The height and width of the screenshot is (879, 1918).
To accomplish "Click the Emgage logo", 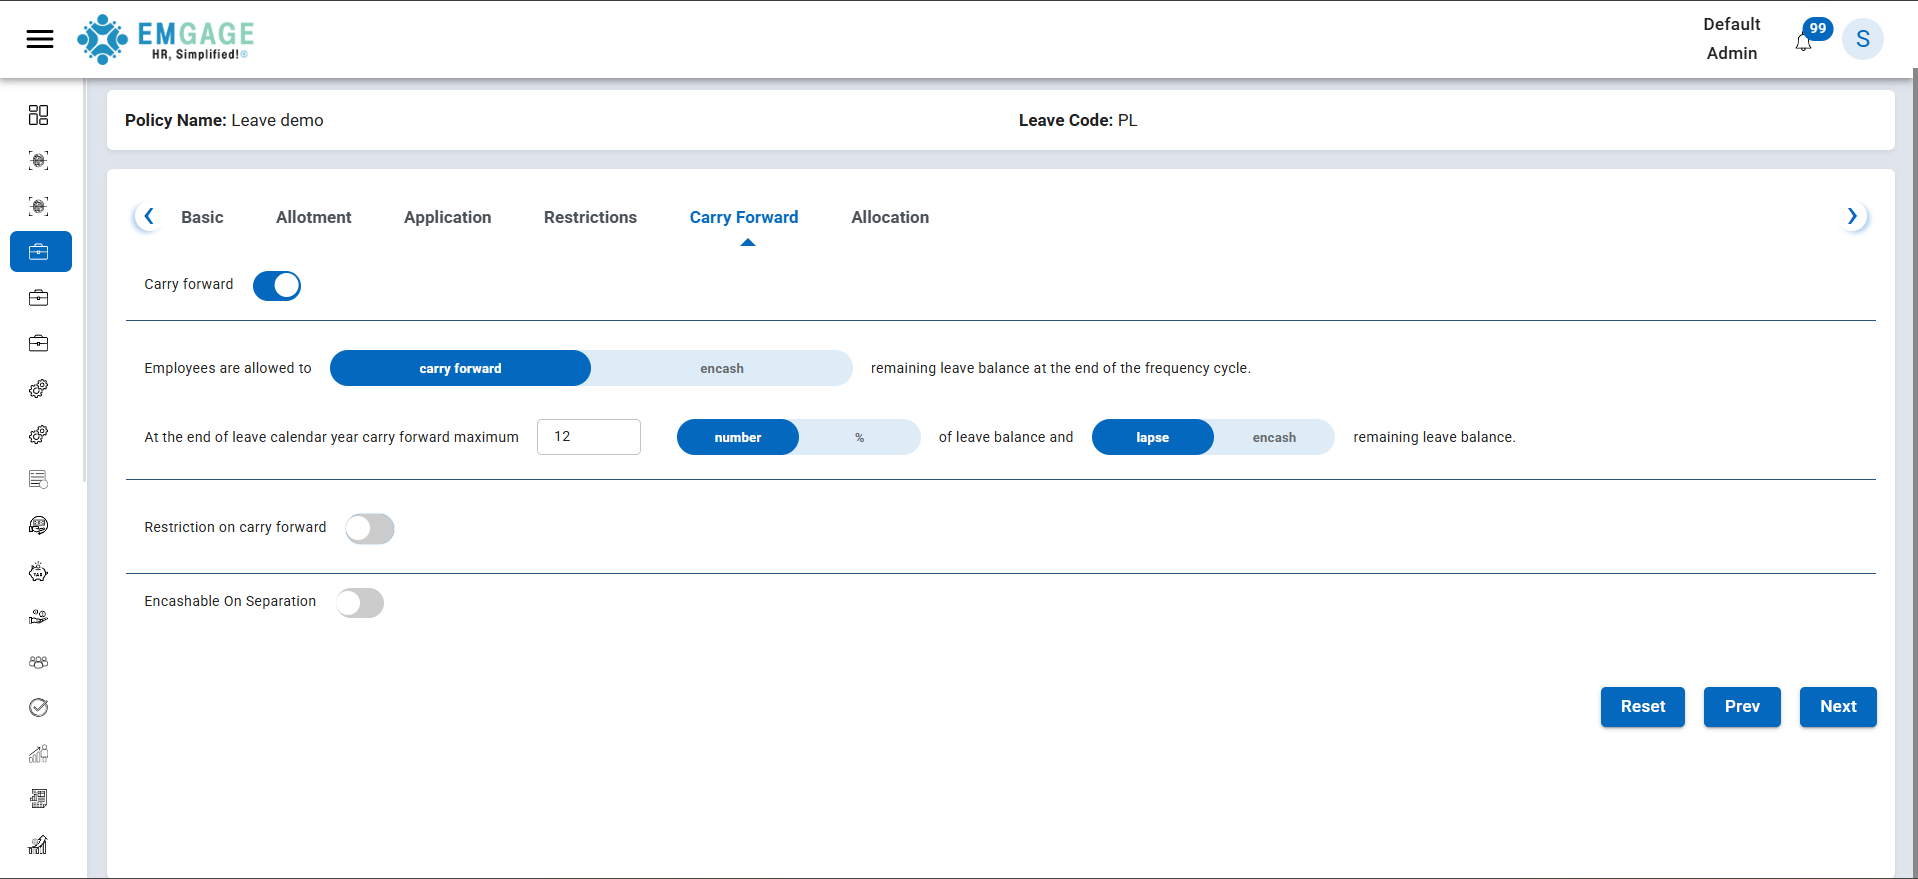I will click(x=166, y=39).
